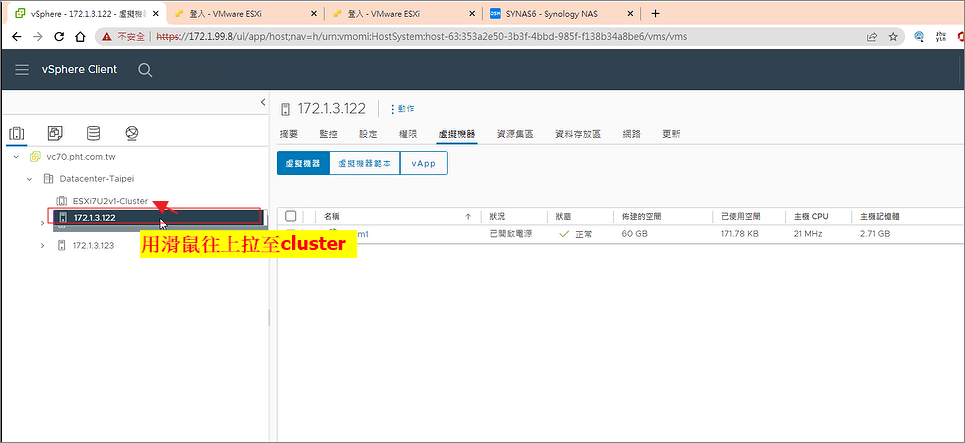Switch to the 網路 tab
Image resolution: width=965 pixels, height=443 pixels.
click(x=631, y=134)
